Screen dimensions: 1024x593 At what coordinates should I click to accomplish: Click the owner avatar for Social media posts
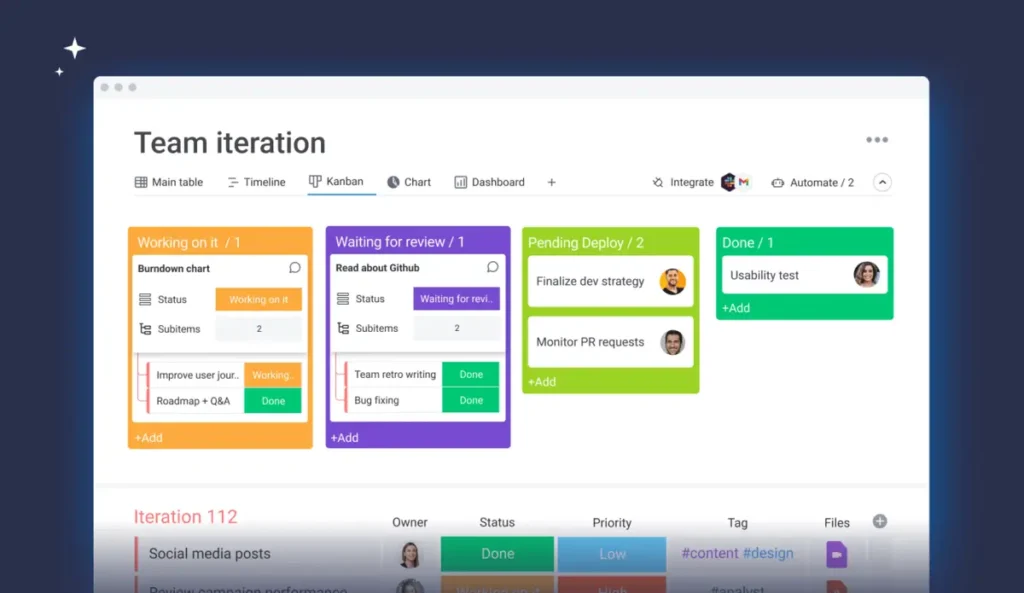click(x=409, y=553)
